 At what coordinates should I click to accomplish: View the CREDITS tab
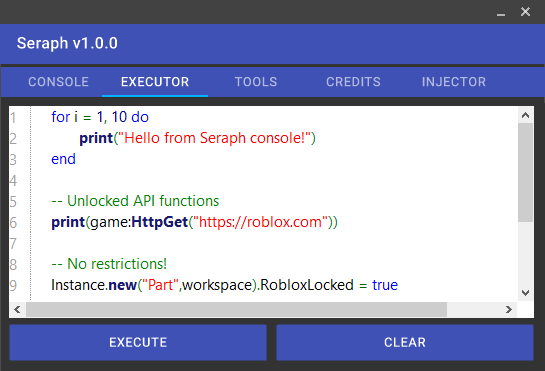(353, 82)
